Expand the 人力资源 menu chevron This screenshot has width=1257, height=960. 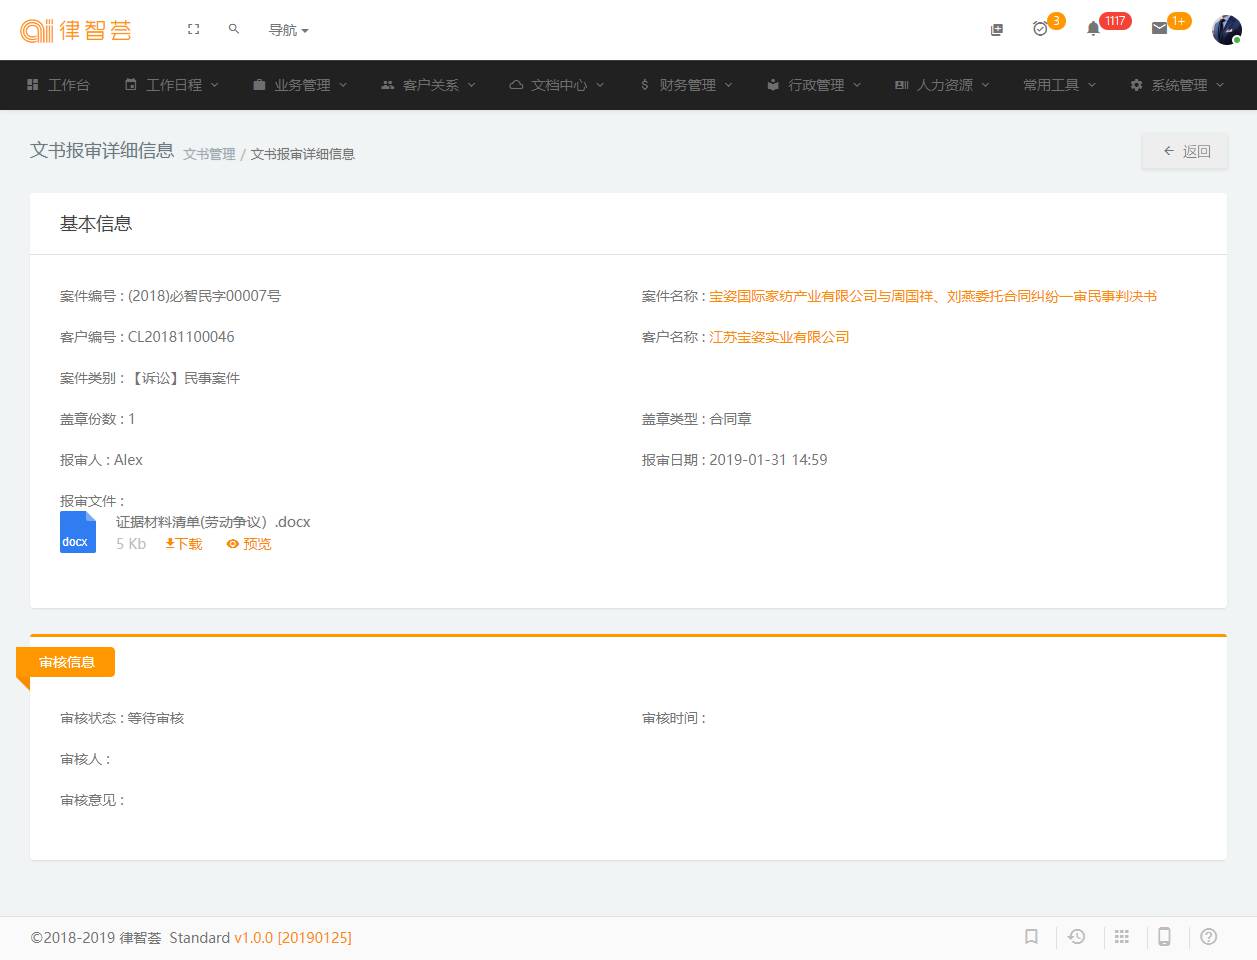coord(986,85)
